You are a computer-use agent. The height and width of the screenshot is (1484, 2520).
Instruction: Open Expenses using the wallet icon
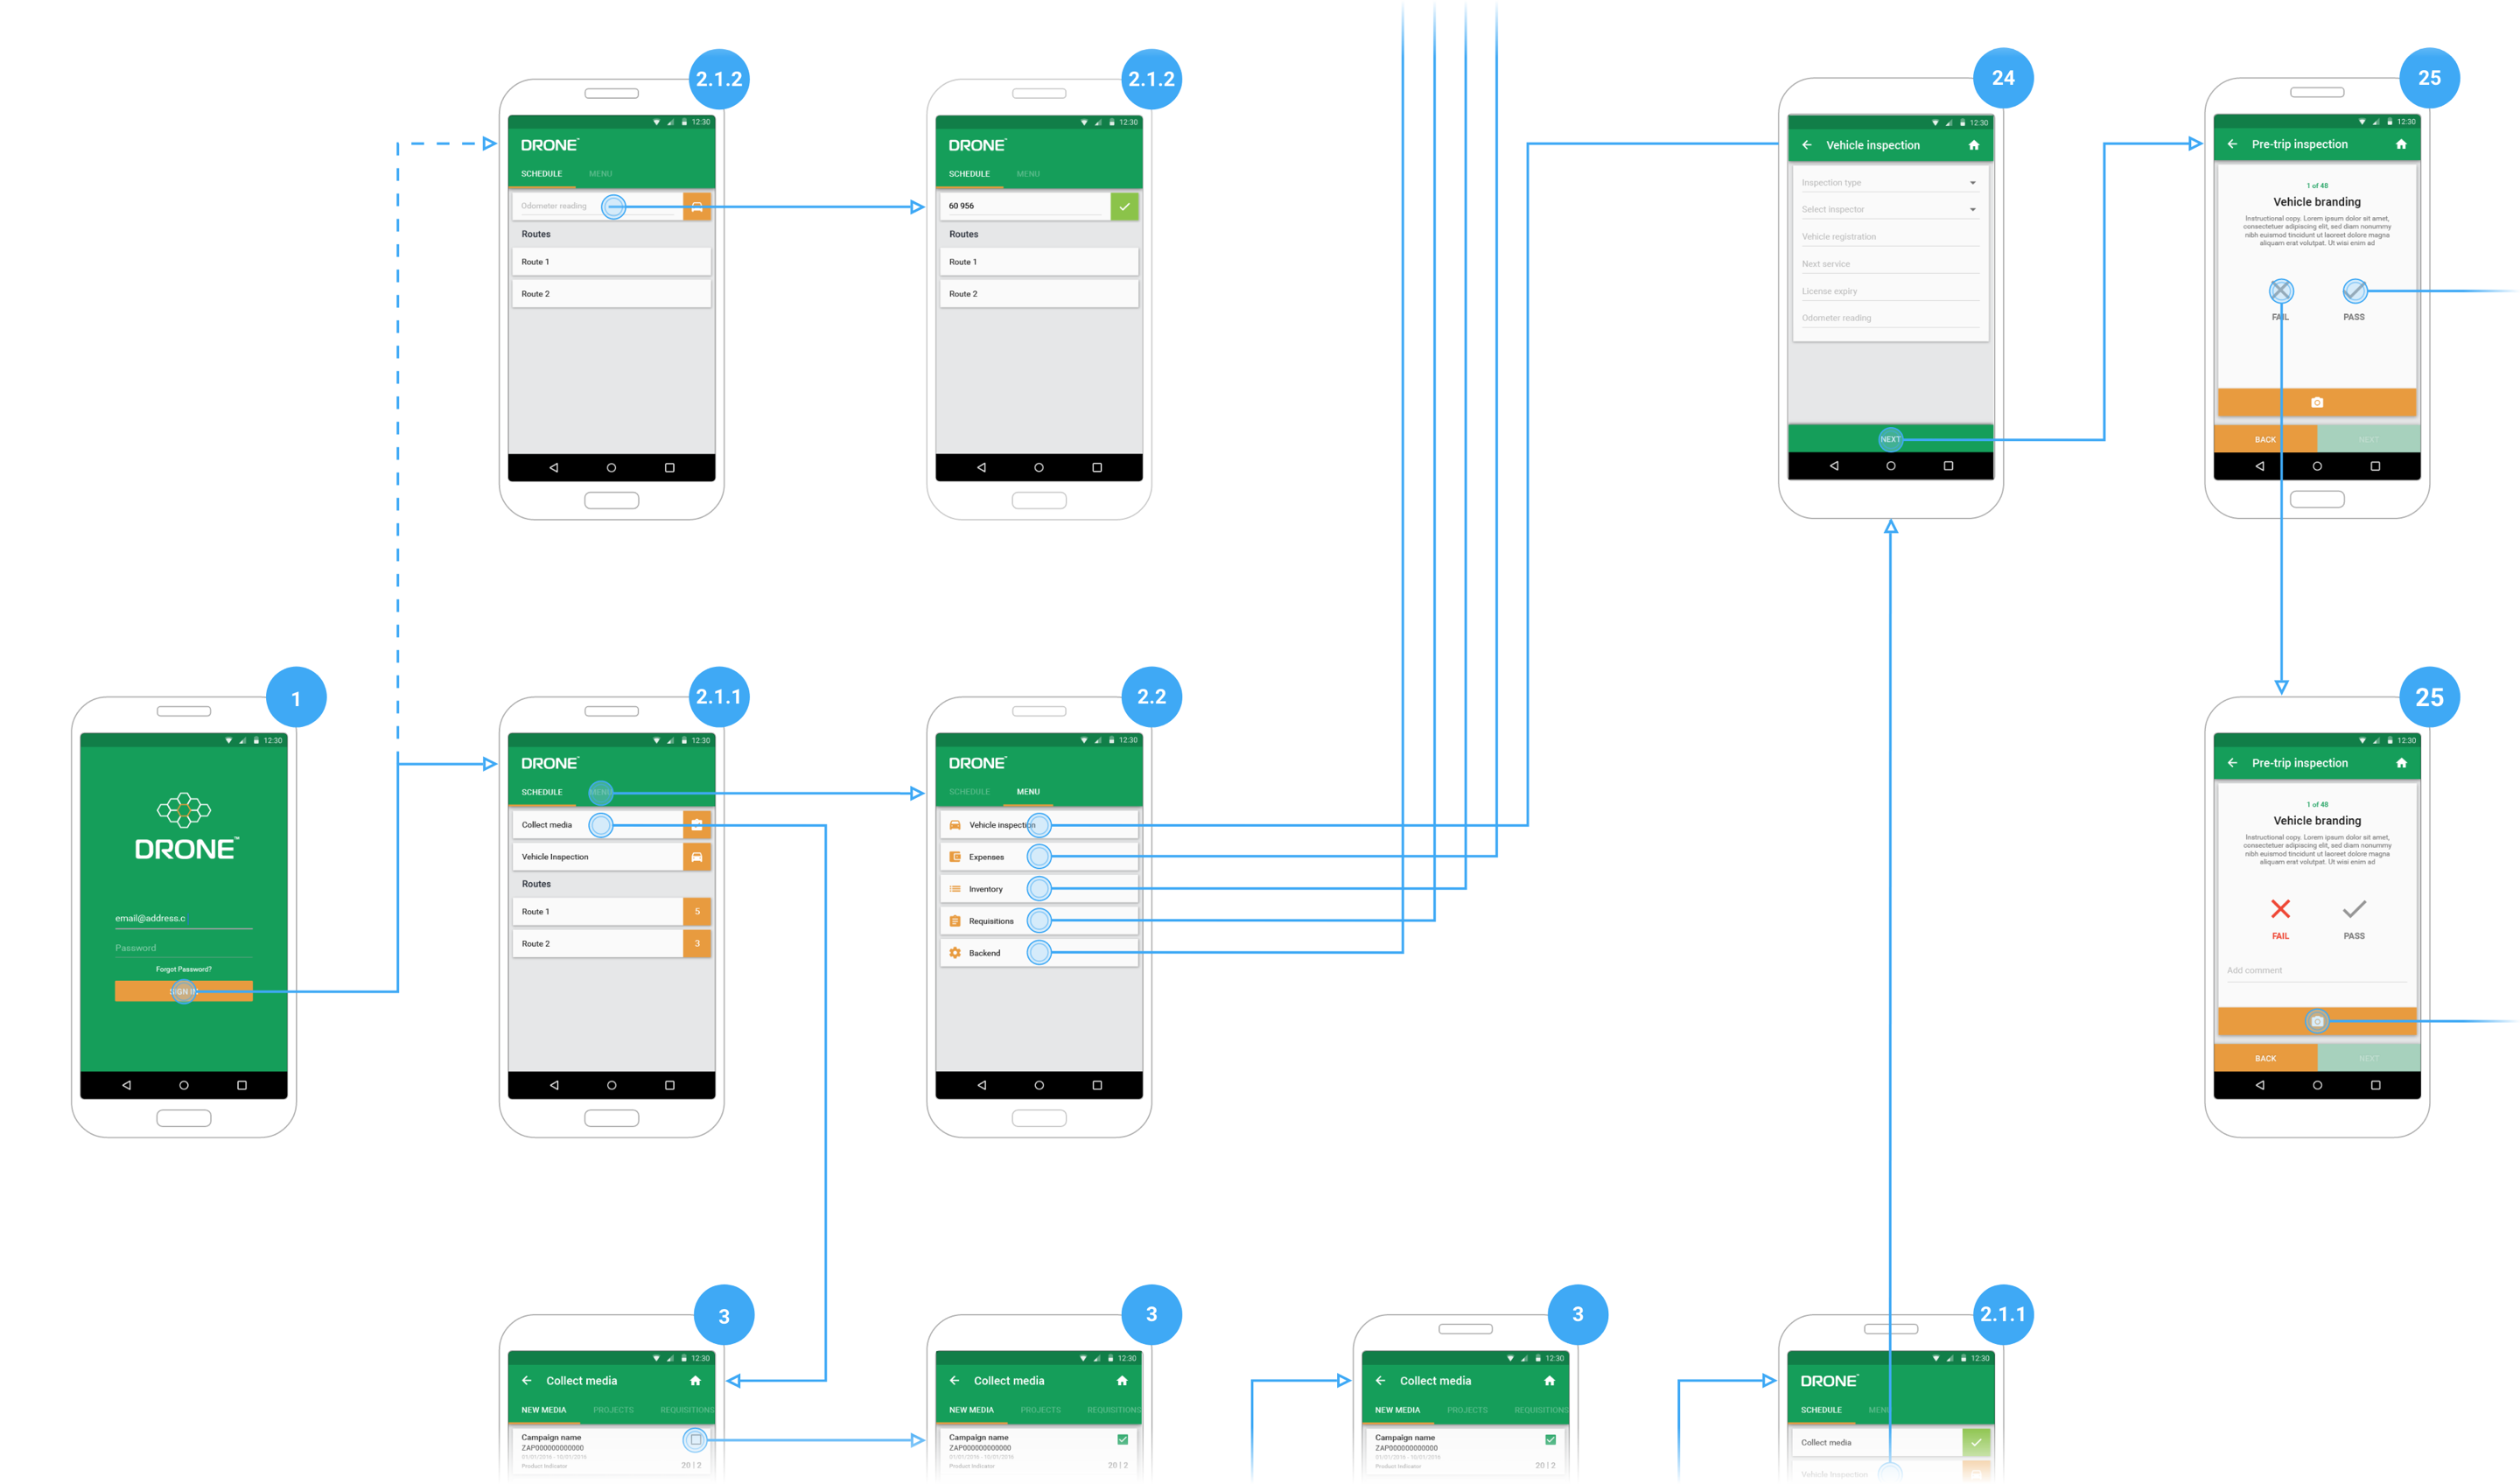(953, 856)
